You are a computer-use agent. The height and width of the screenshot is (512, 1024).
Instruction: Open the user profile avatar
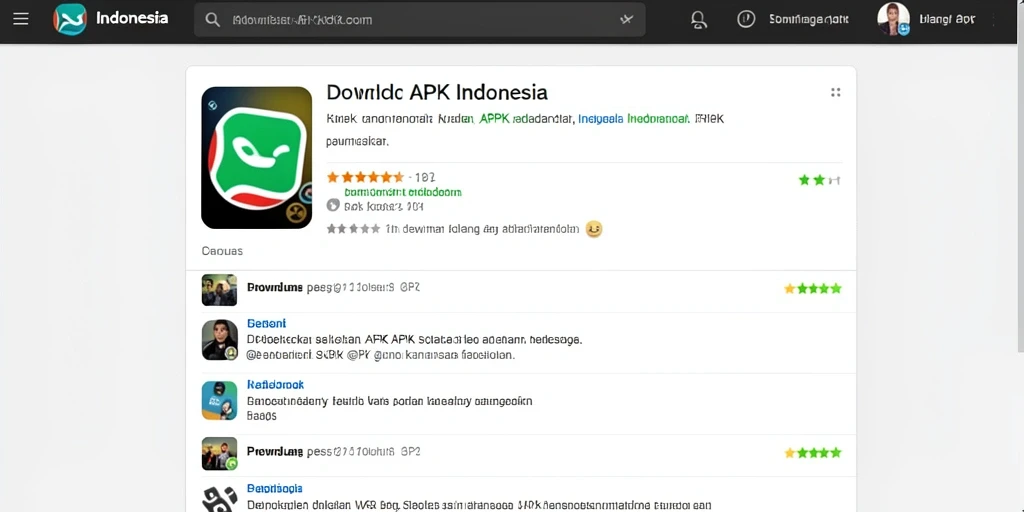click(893, 19)
